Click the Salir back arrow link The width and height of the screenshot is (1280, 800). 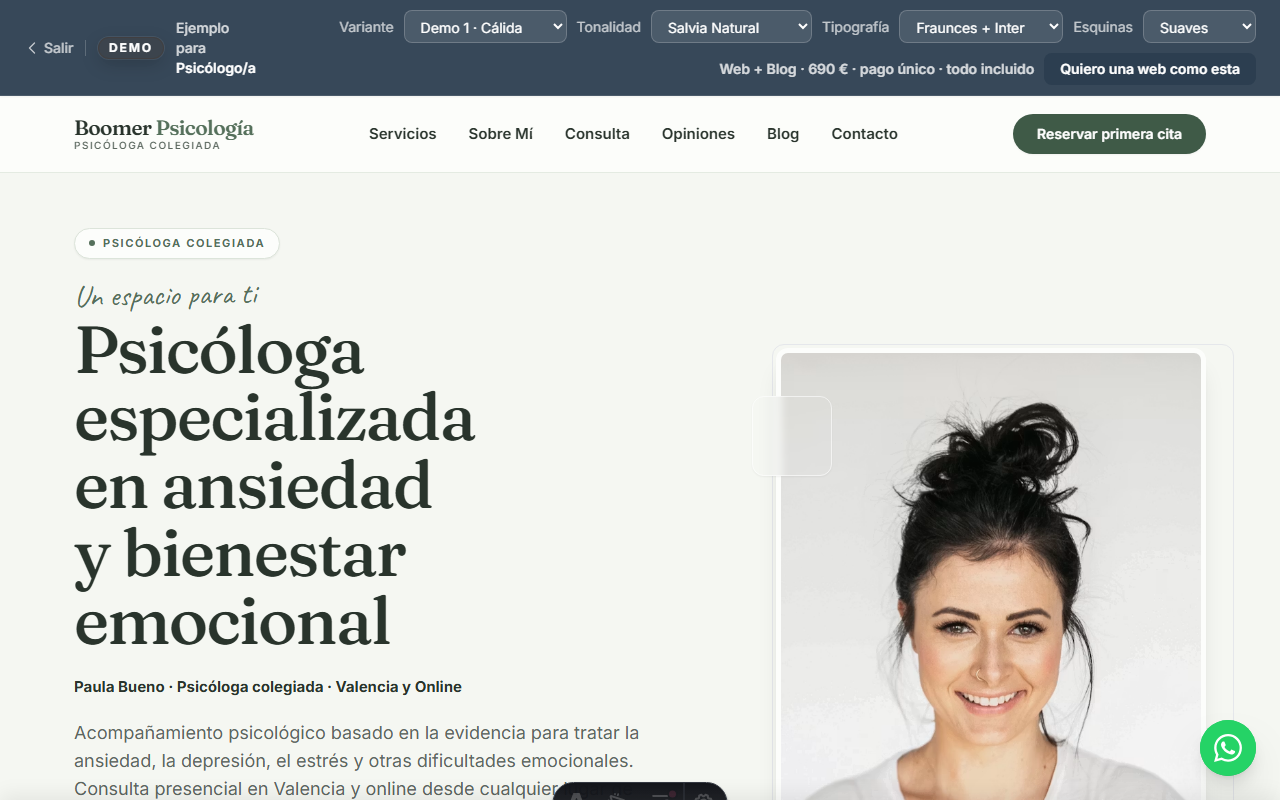[50, 48]
